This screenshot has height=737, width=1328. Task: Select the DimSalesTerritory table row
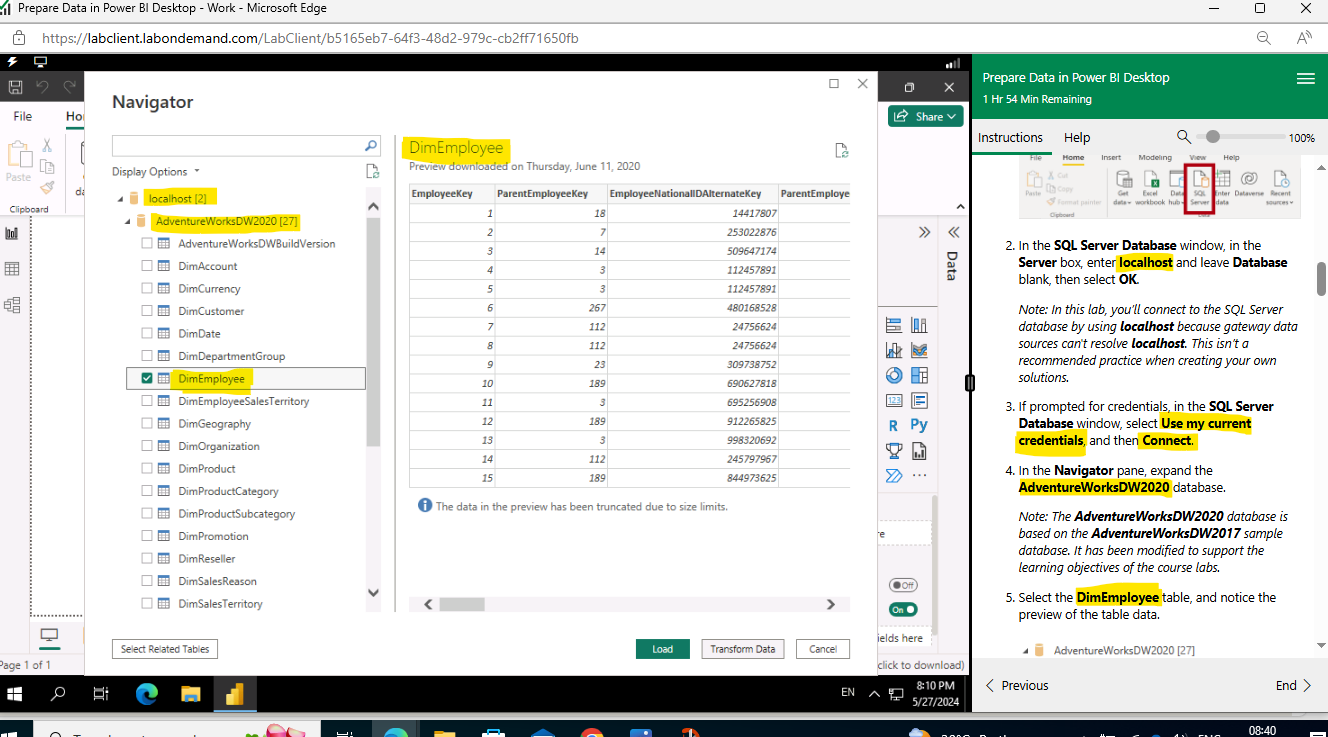coord(246,603)
